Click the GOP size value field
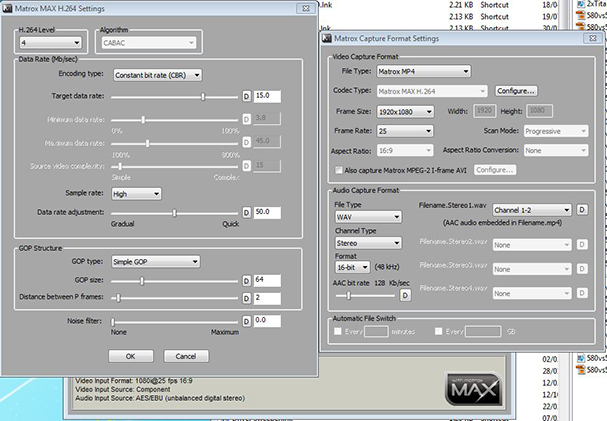 [x=267, y=280]
